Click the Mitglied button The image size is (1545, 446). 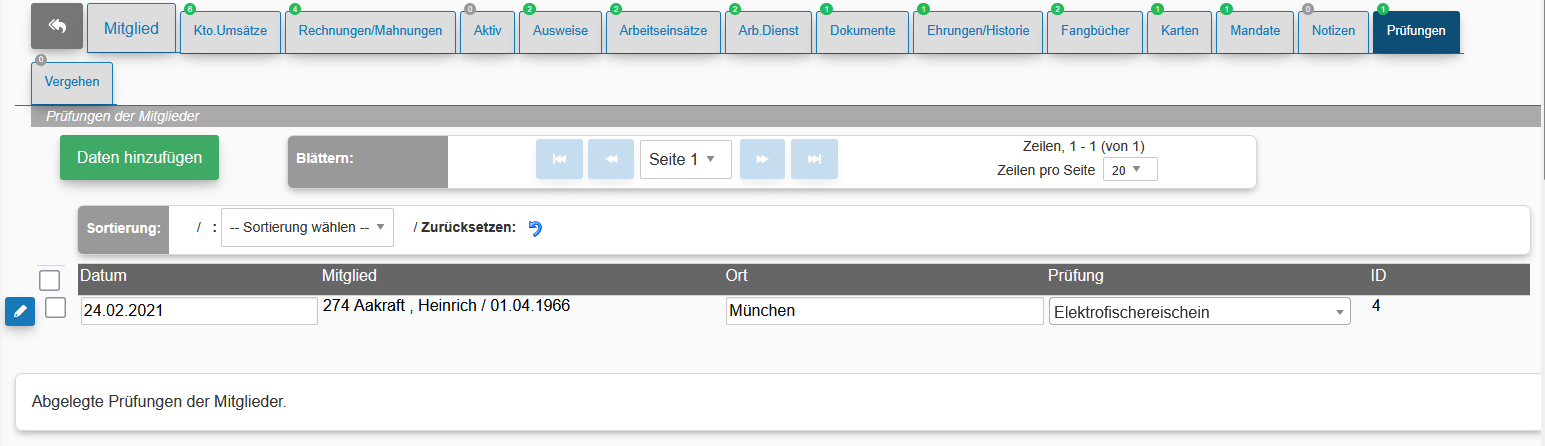pos(131,28)
